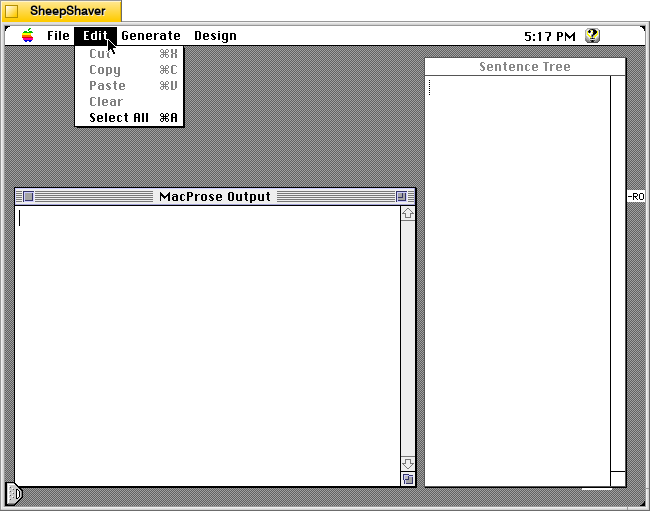Click the Sentence Tree vertical scrollbar
The width and height of the screenshot is (650, 511).
point(618,274)
